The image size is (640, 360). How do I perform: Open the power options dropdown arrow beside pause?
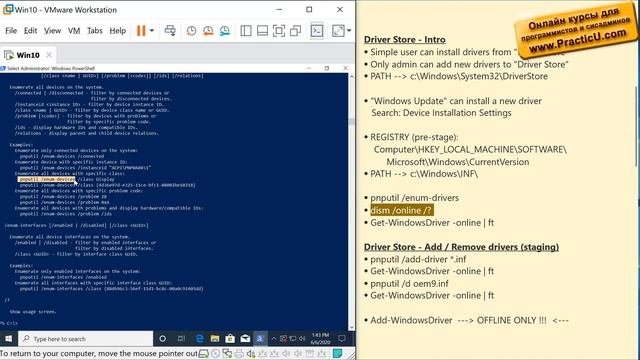152,31
